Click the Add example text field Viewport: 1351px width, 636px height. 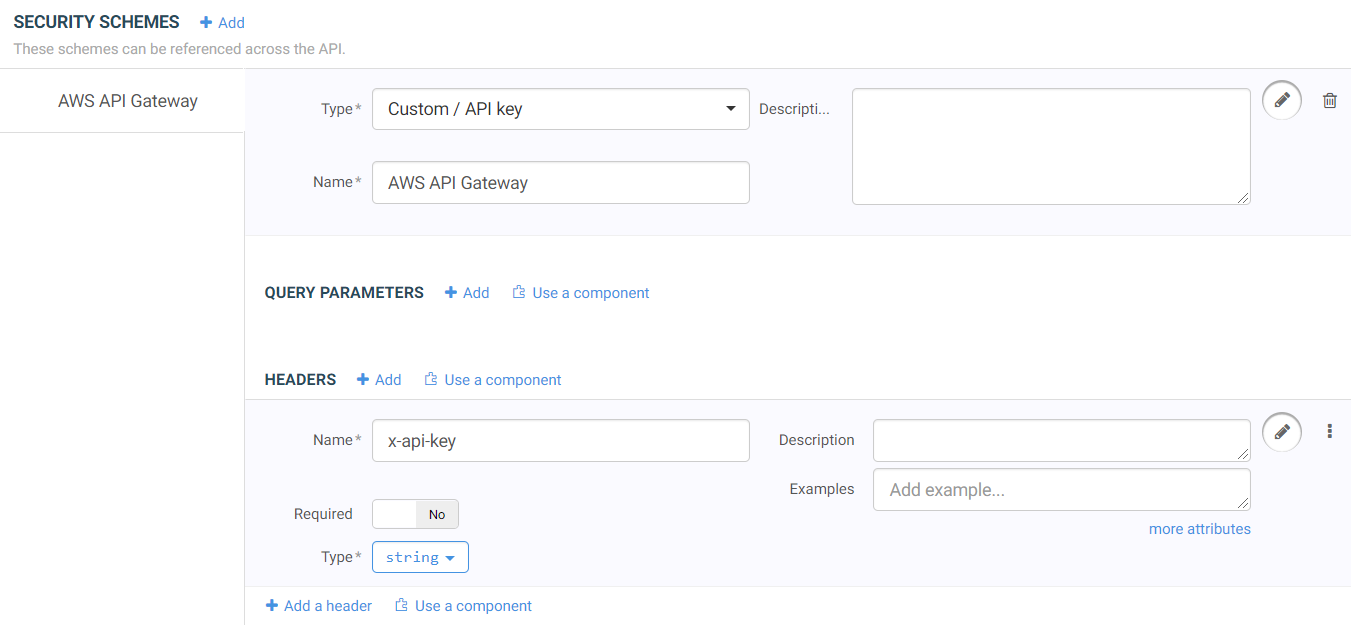pyautogui.click(x=1060, y=490)
